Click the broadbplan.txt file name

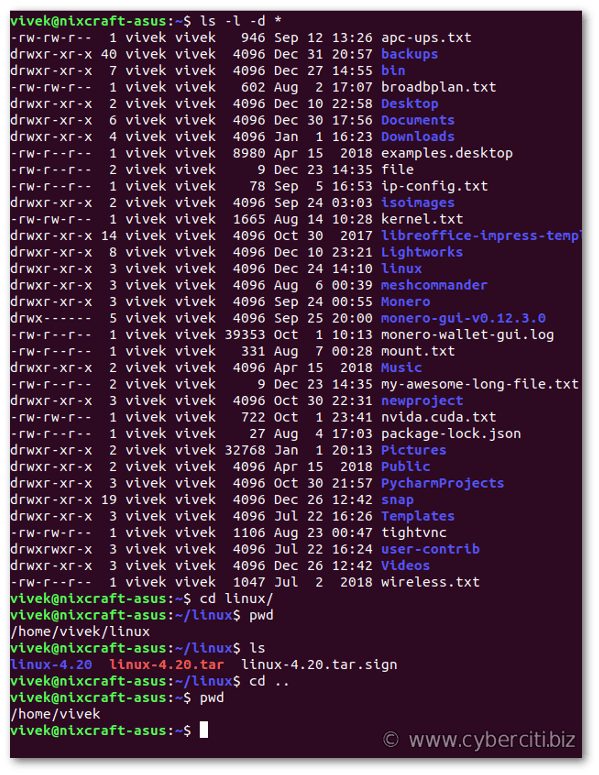(438, 87)
